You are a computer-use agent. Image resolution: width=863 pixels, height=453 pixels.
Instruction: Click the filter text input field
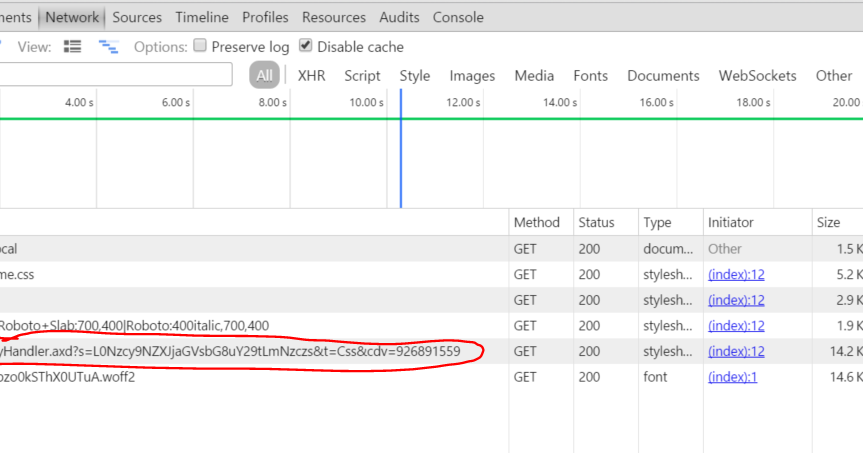click(x=116, y=74)
